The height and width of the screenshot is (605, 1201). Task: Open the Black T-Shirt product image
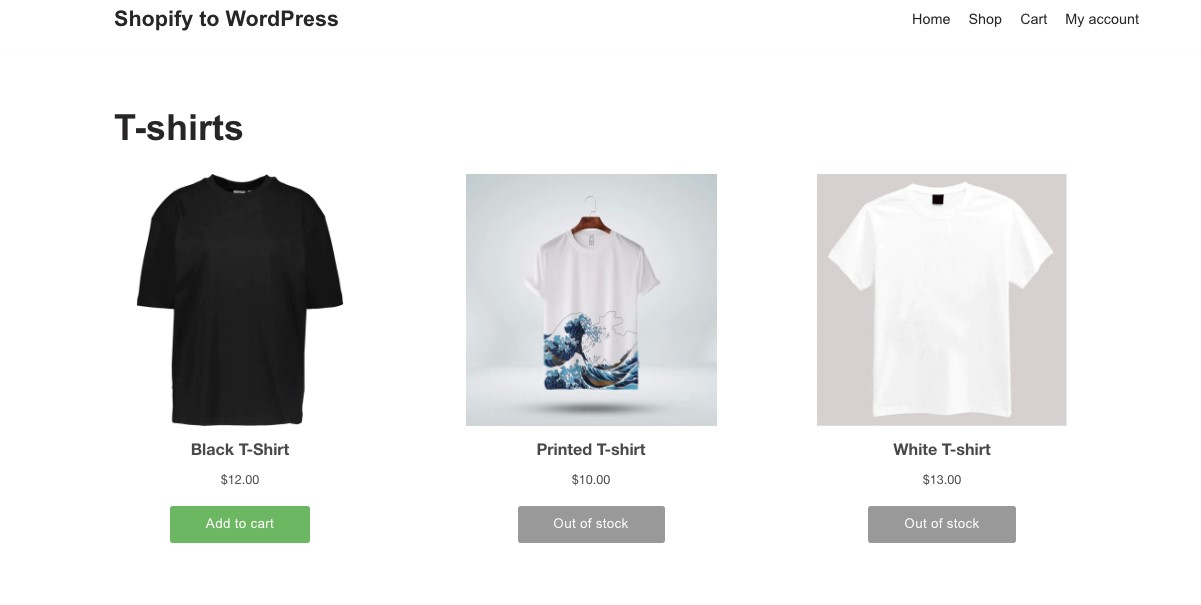240,300
